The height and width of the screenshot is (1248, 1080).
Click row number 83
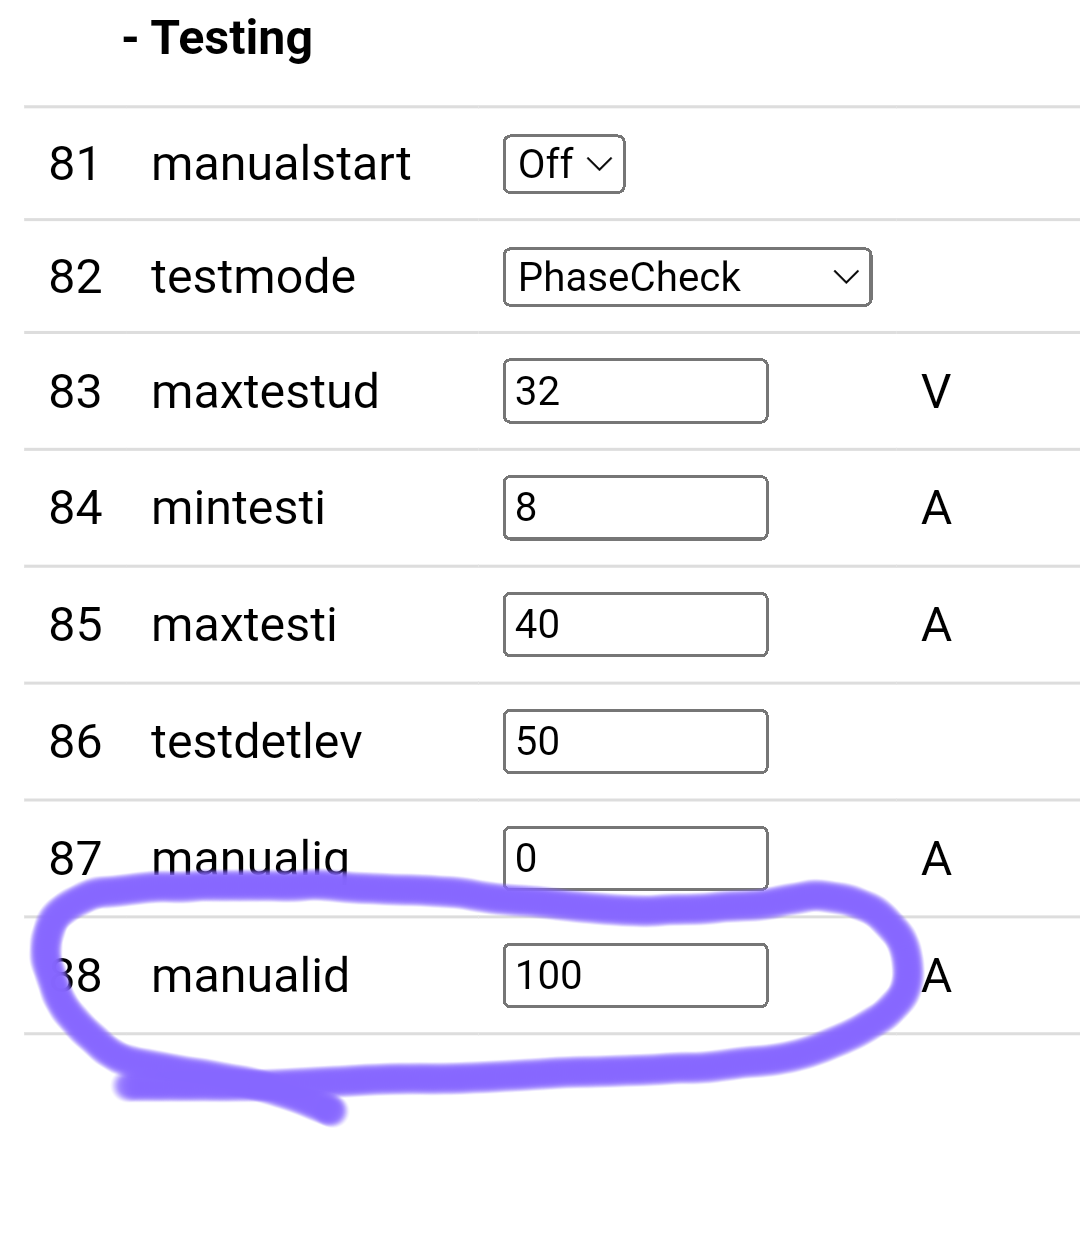point(75,391)
